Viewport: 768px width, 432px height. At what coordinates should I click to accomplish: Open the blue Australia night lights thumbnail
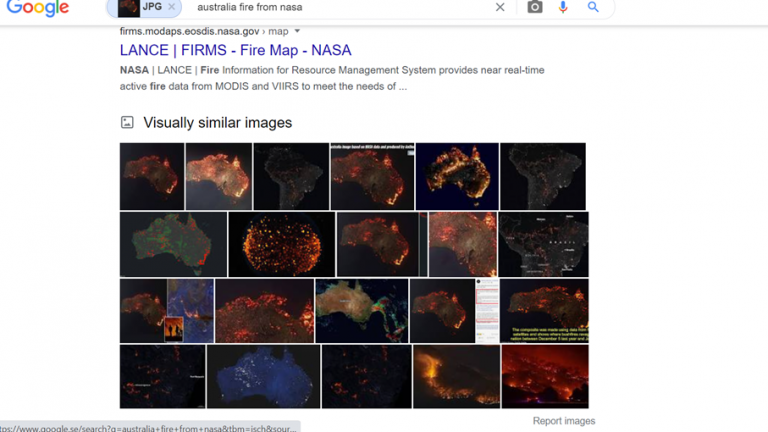point(264,376)
